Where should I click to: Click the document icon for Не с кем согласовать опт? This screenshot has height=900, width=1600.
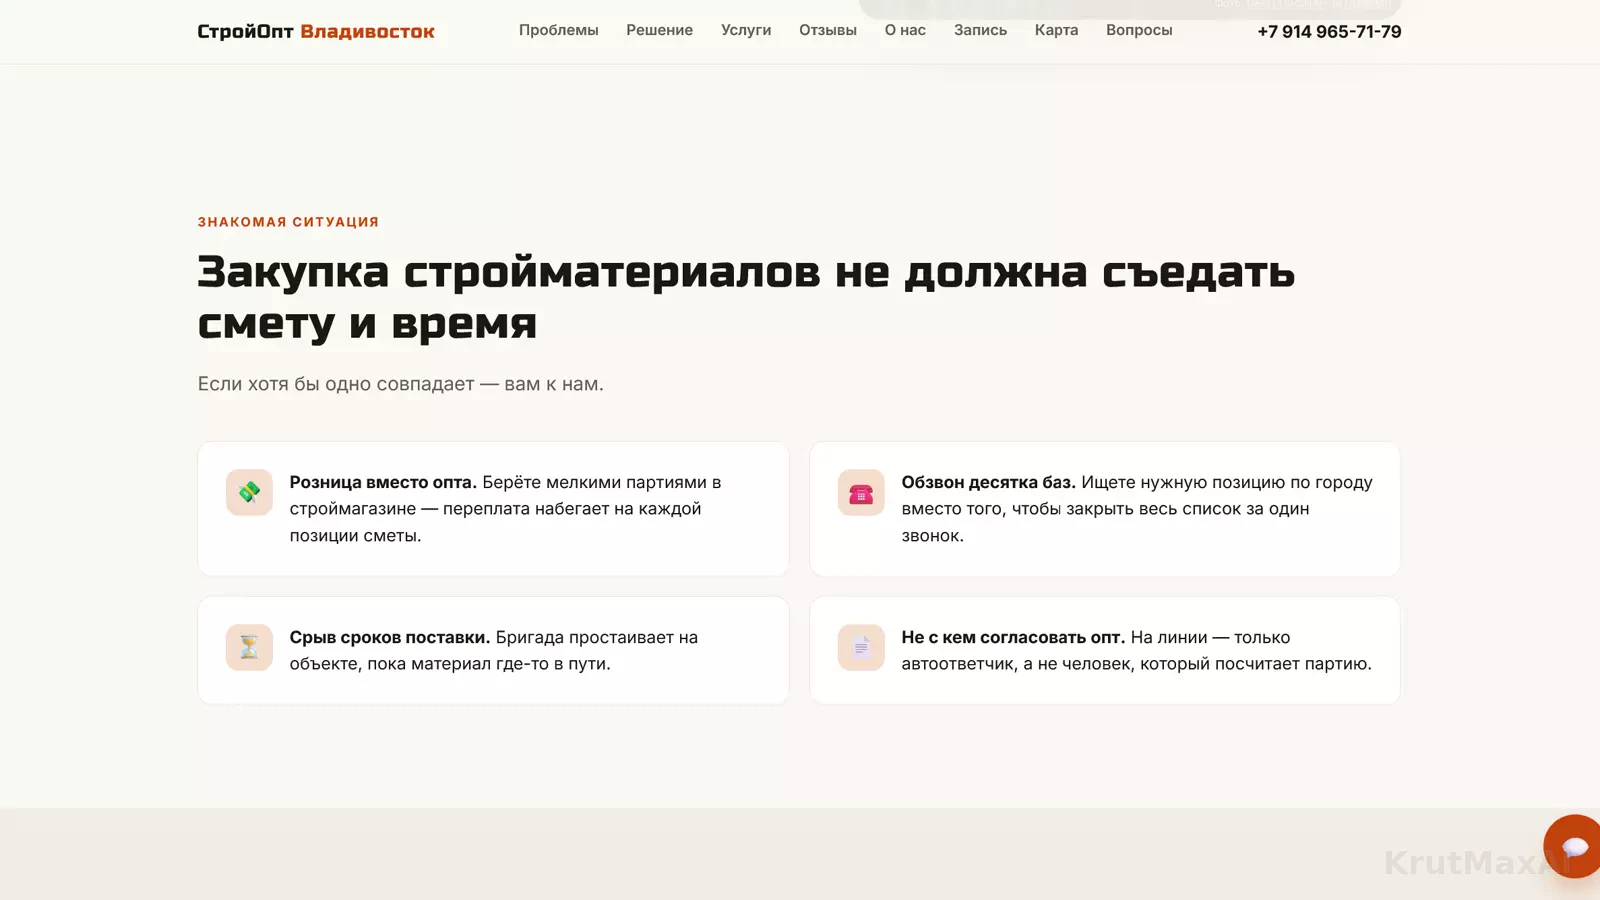pos(861,647)
